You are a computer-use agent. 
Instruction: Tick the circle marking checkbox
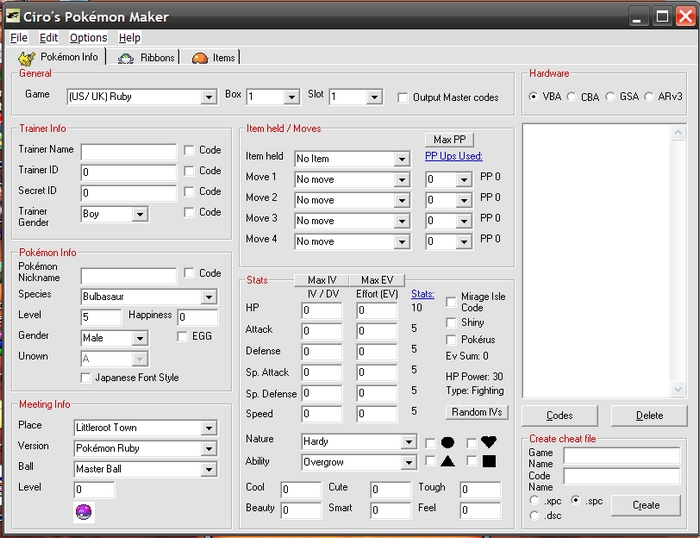tap(430, 443)
